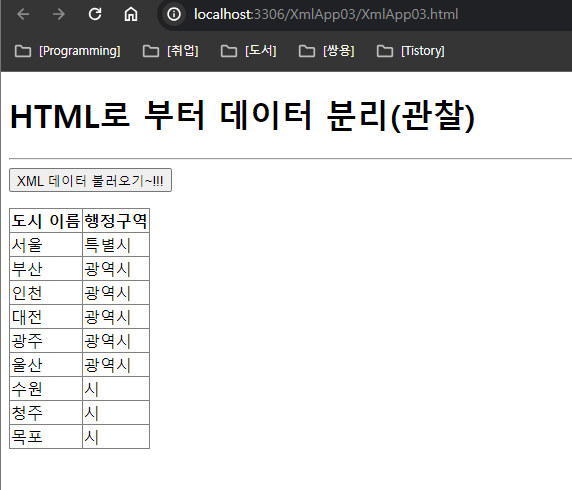Select the 부산 table cell
This screenshot has height=490, width=572.
pos(46,269)
